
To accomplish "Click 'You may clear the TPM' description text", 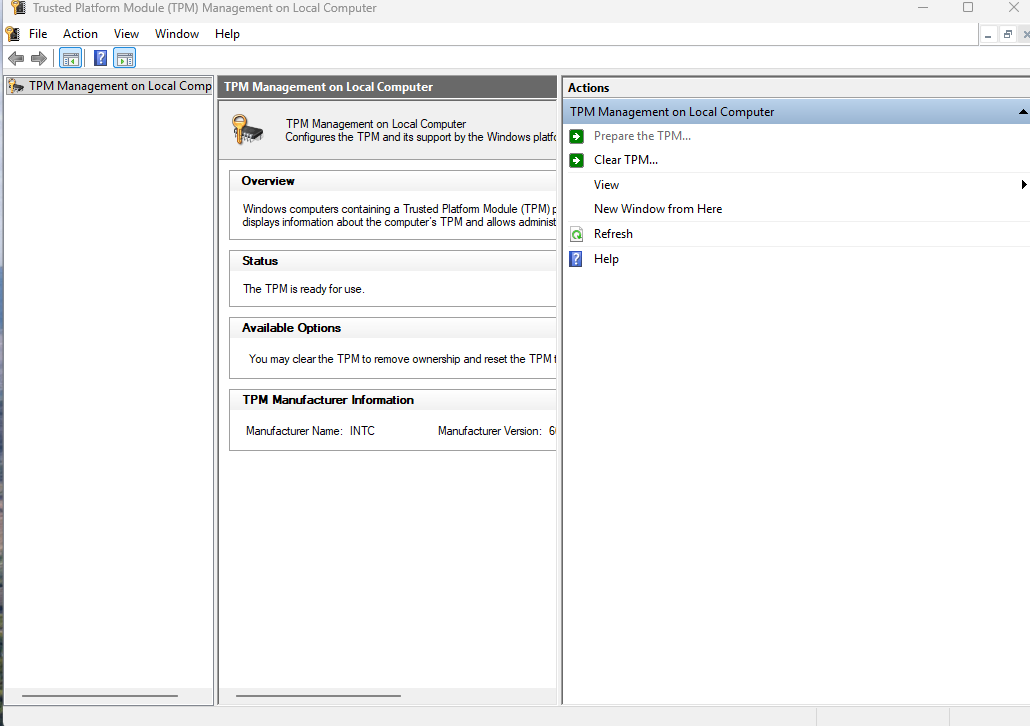I will click(402, 359).
